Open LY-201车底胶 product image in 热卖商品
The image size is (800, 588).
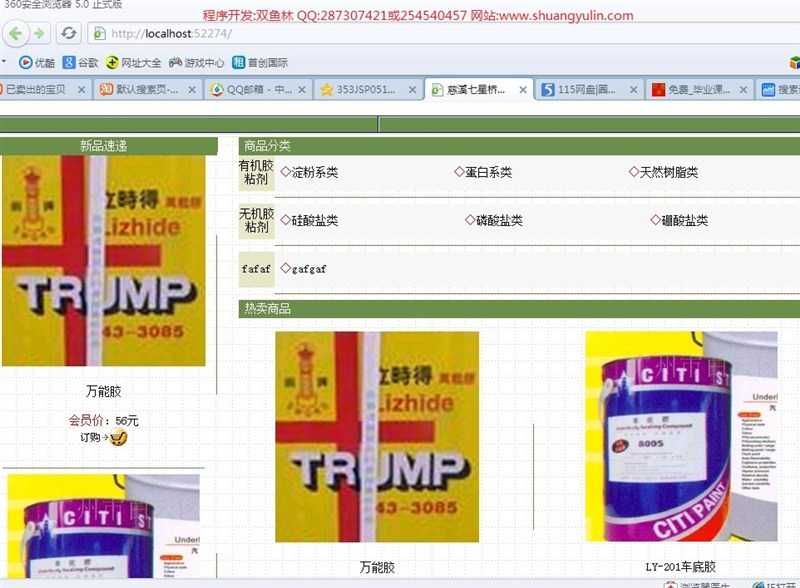pos(681,436)
